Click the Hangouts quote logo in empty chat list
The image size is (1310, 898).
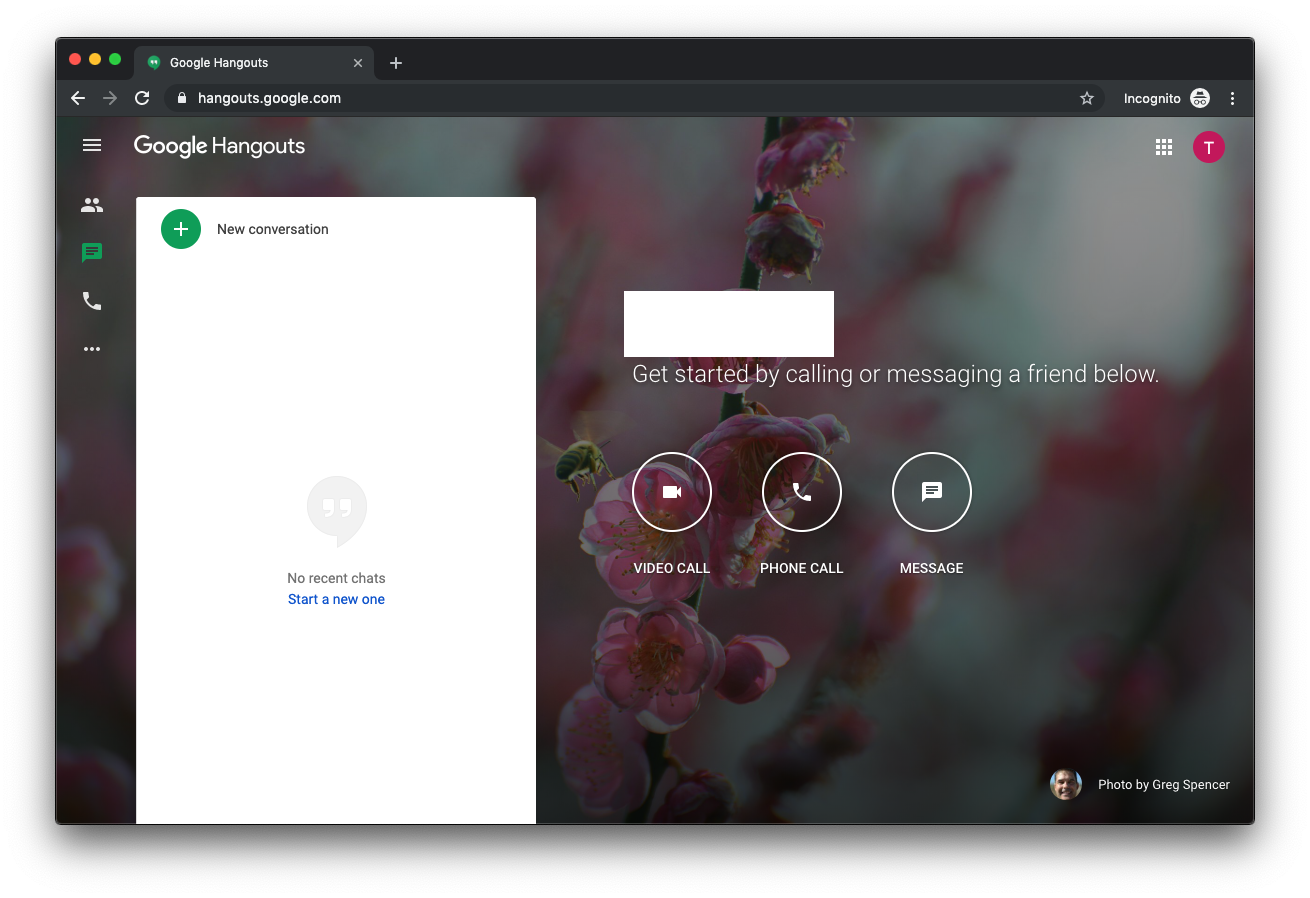tap(337, 511)
